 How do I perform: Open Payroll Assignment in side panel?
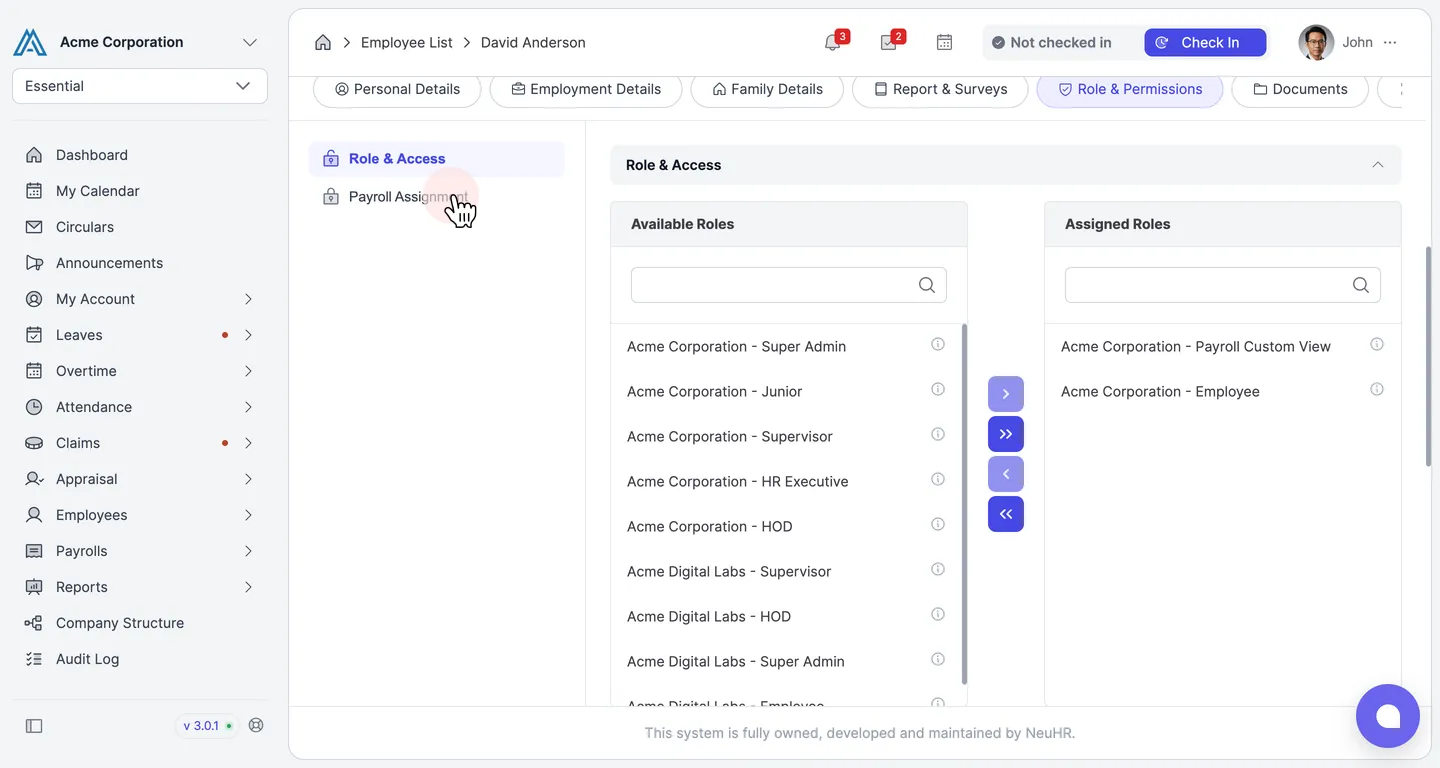(436, 197)
